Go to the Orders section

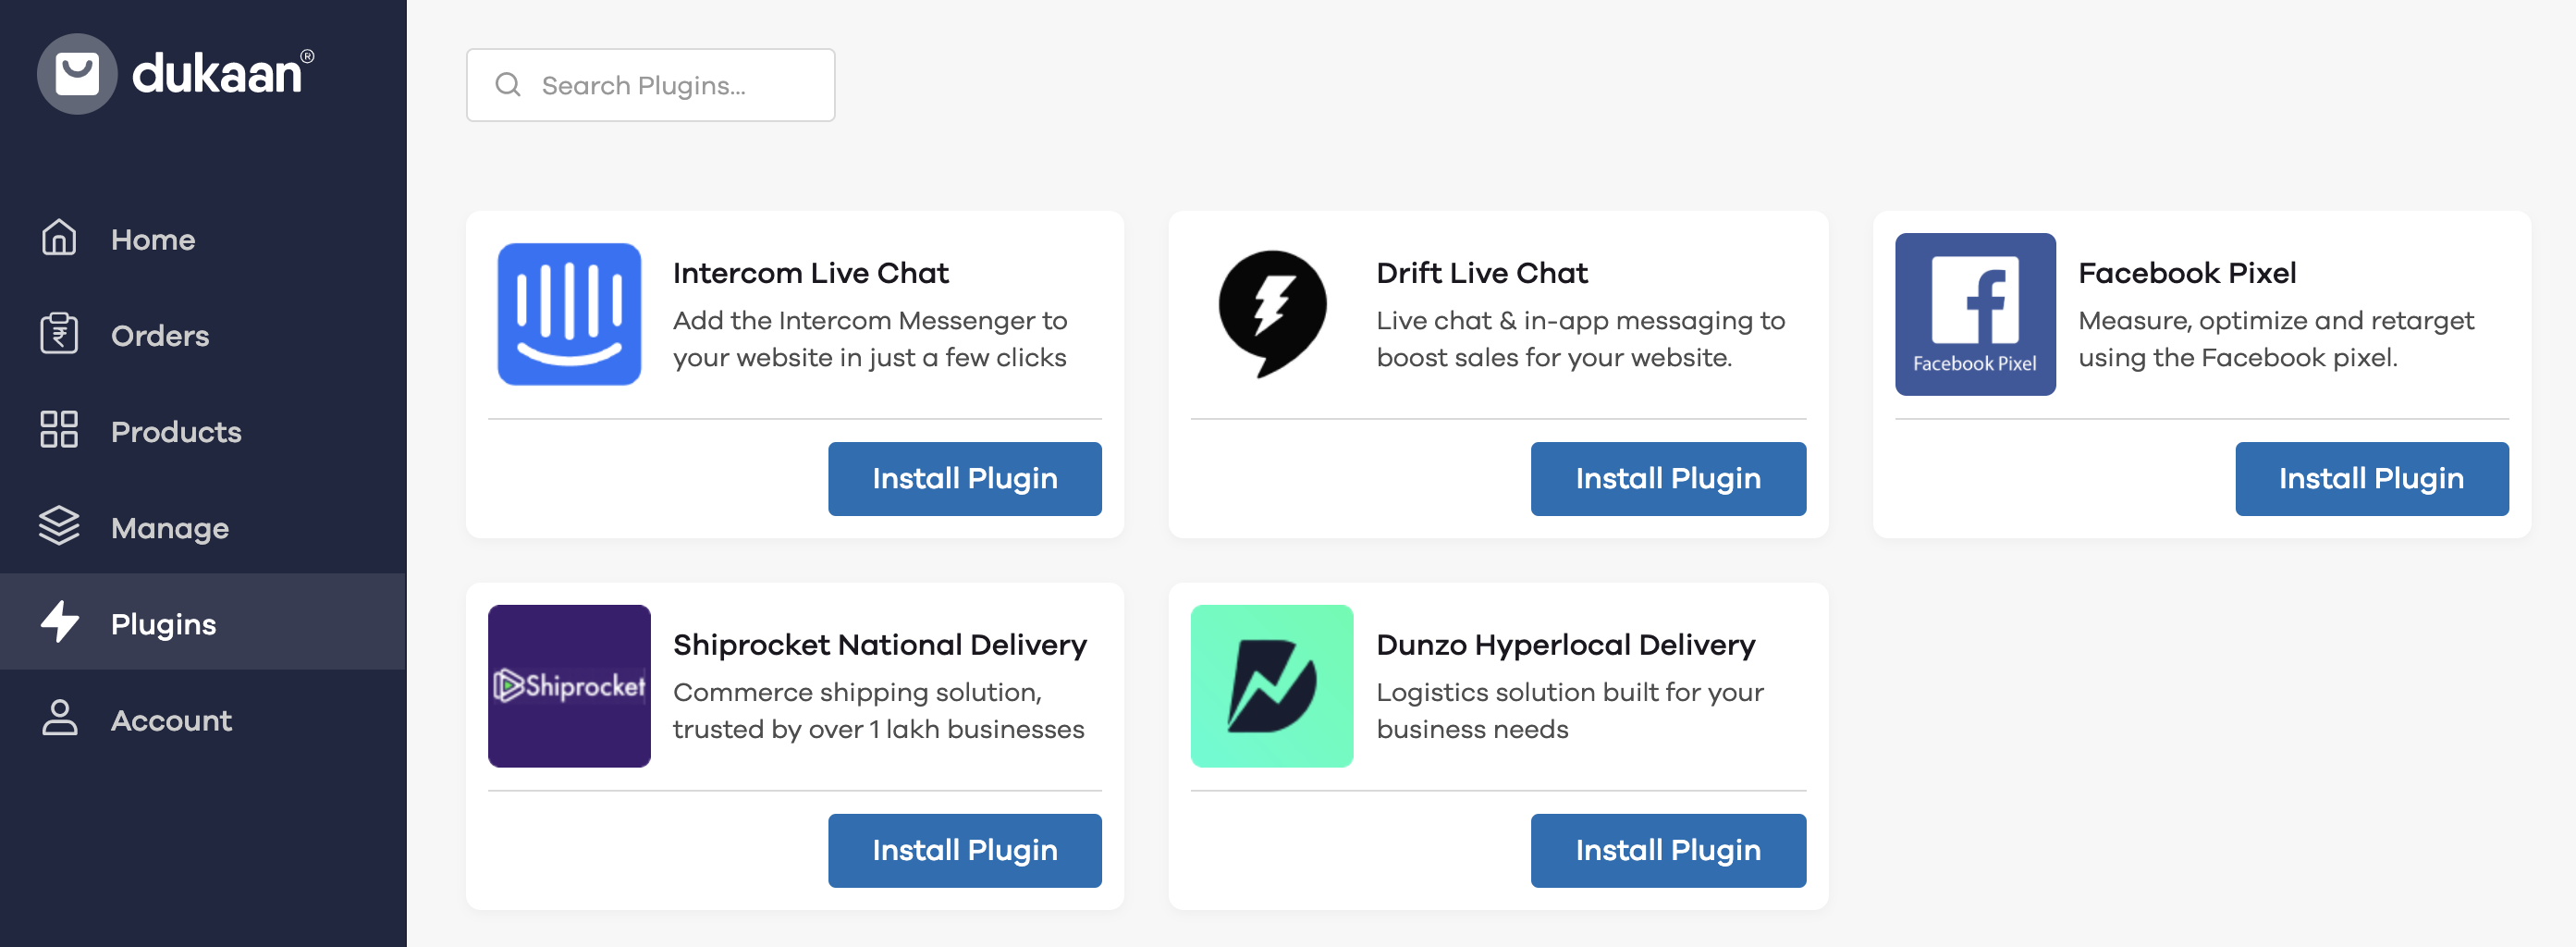[203, 335]
